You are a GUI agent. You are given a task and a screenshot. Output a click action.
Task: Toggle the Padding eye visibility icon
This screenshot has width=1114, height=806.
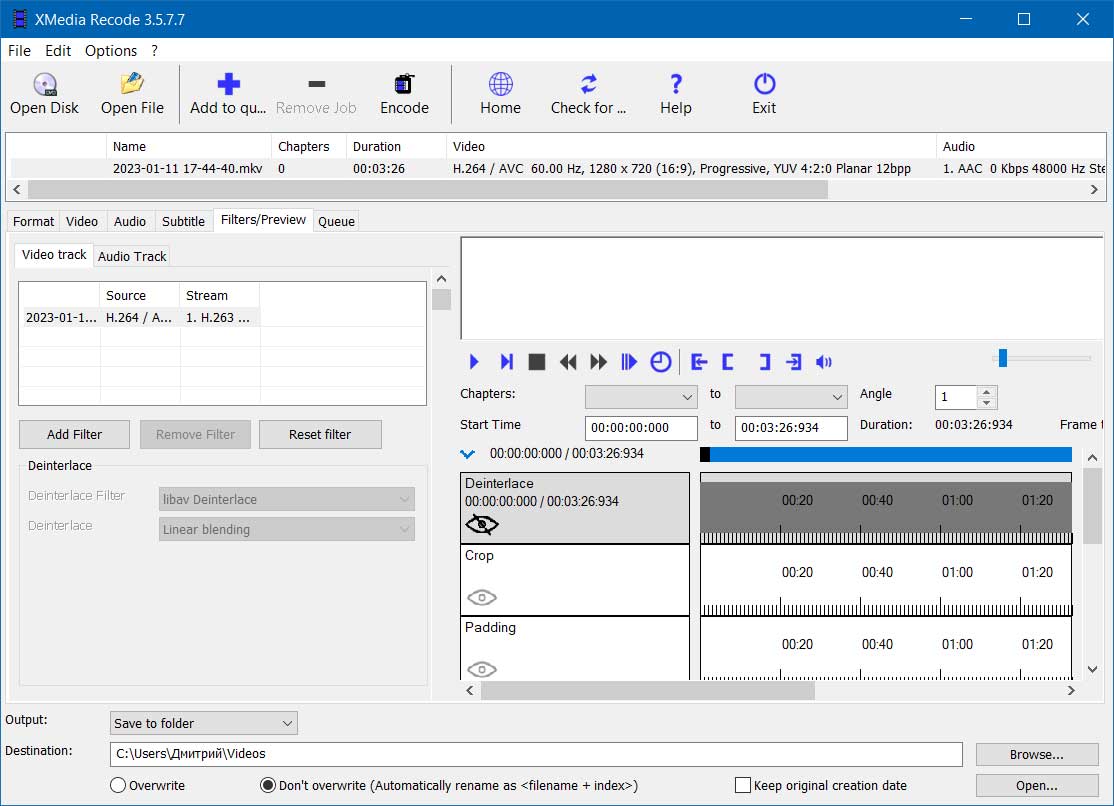tap(482, 669)
